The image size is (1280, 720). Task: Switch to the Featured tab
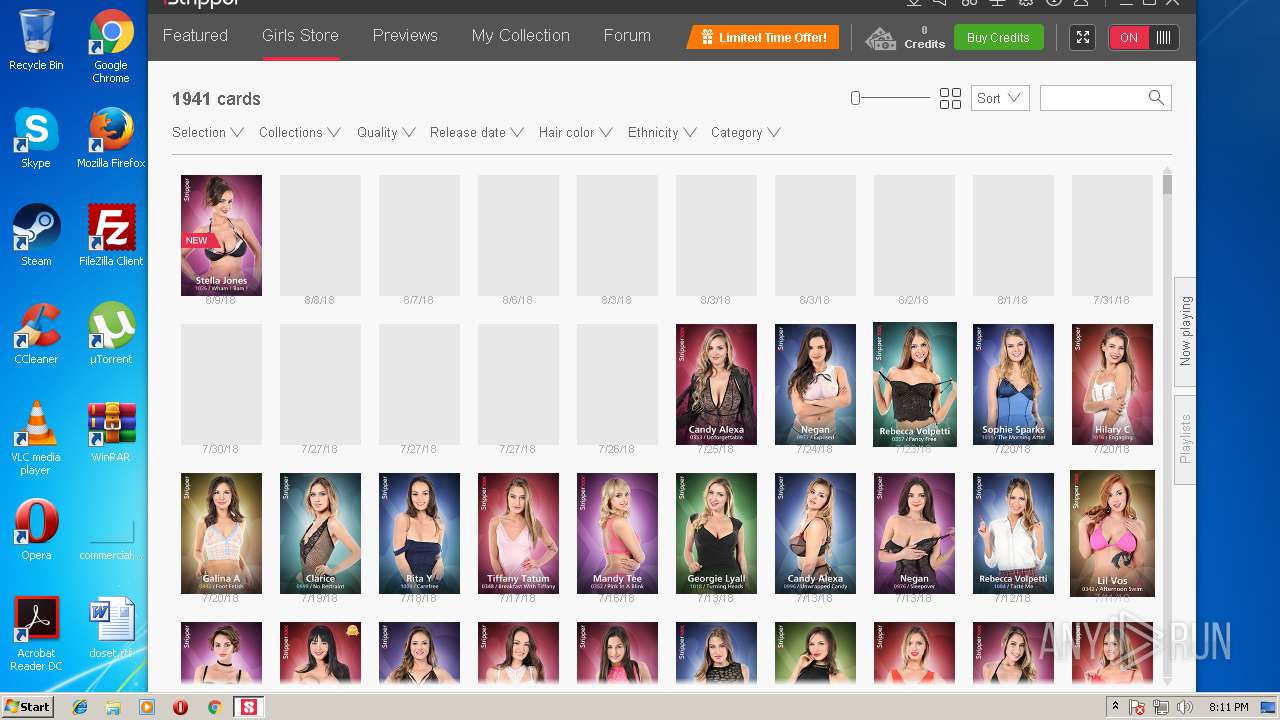(195, 36)
